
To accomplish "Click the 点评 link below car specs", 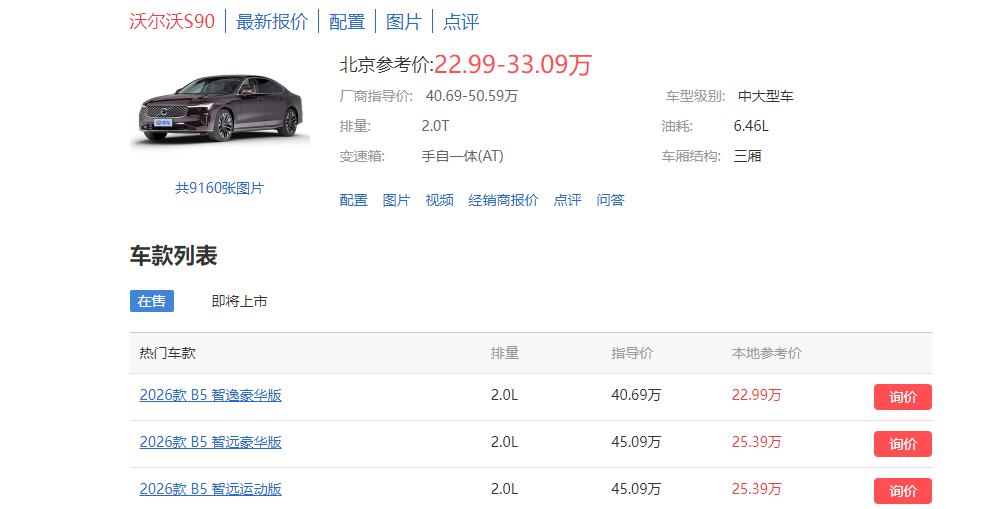I will pyautogui.click(x=568, y=200).
